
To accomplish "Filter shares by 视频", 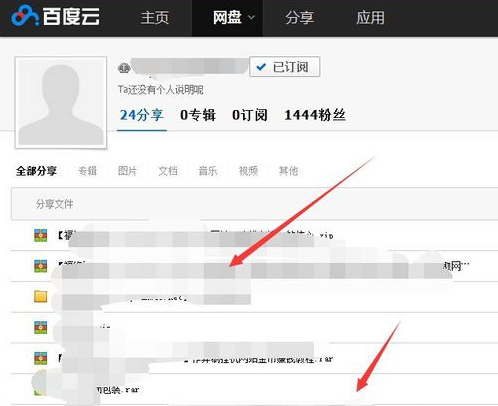I will [x=248, y=171].
